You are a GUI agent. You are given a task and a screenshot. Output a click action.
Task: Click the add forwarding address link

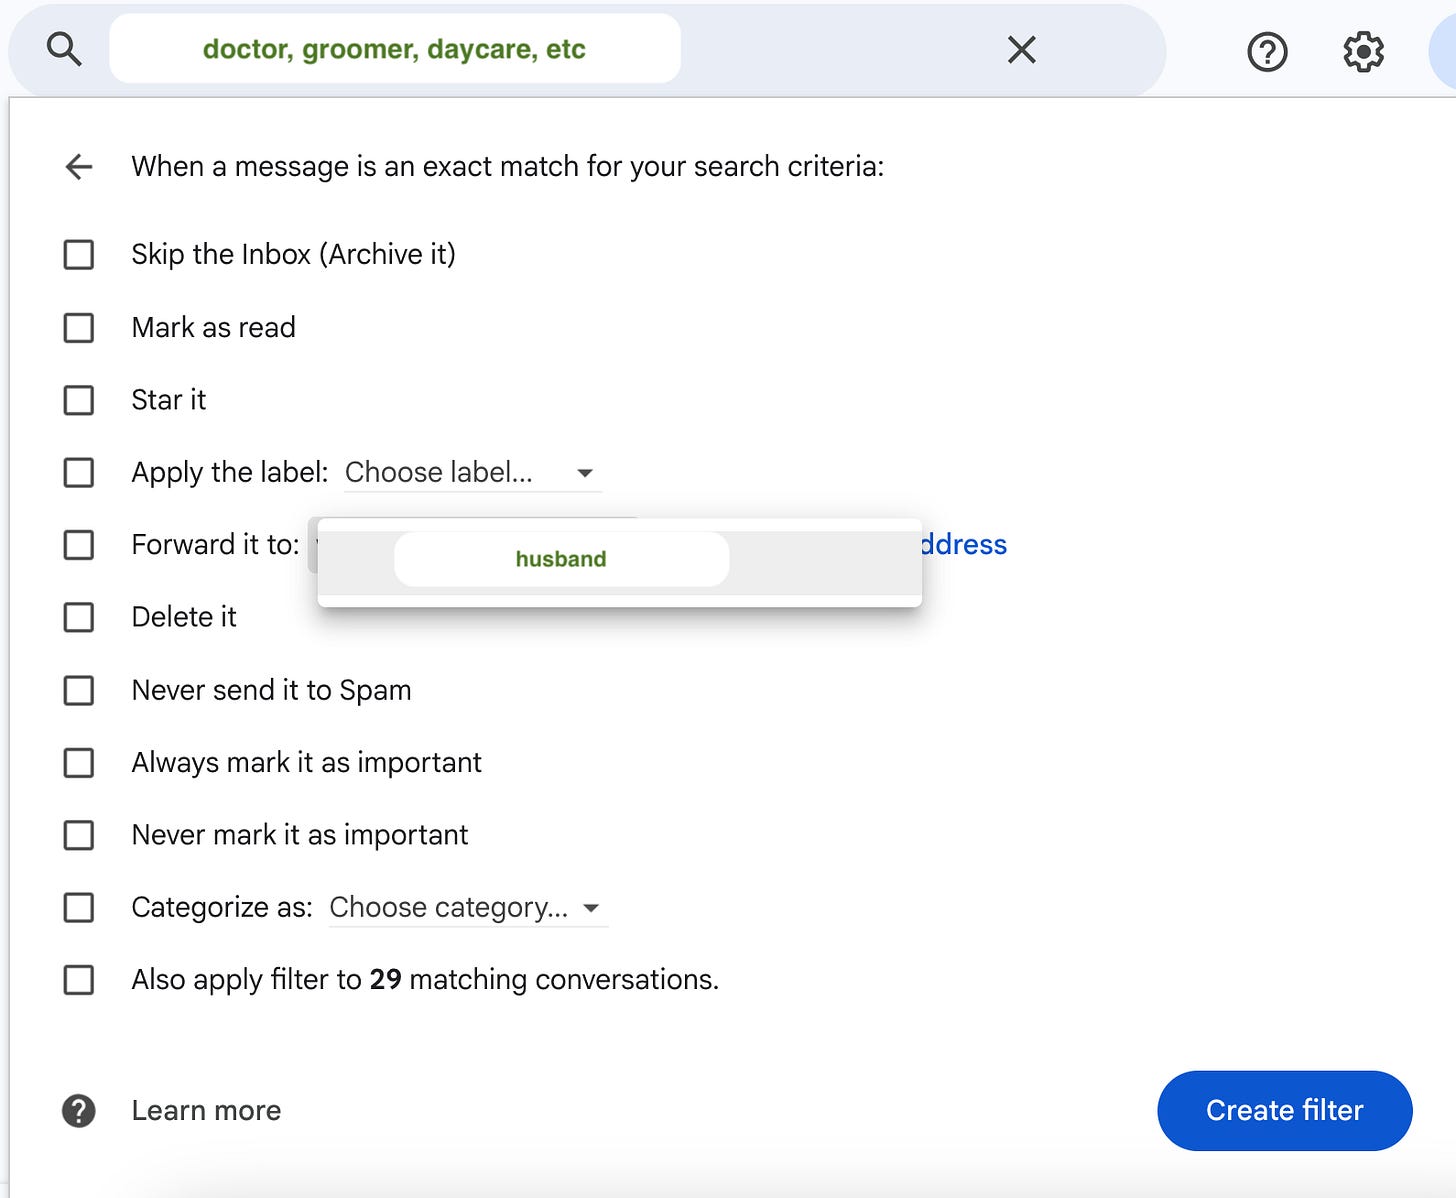point(964,544)
